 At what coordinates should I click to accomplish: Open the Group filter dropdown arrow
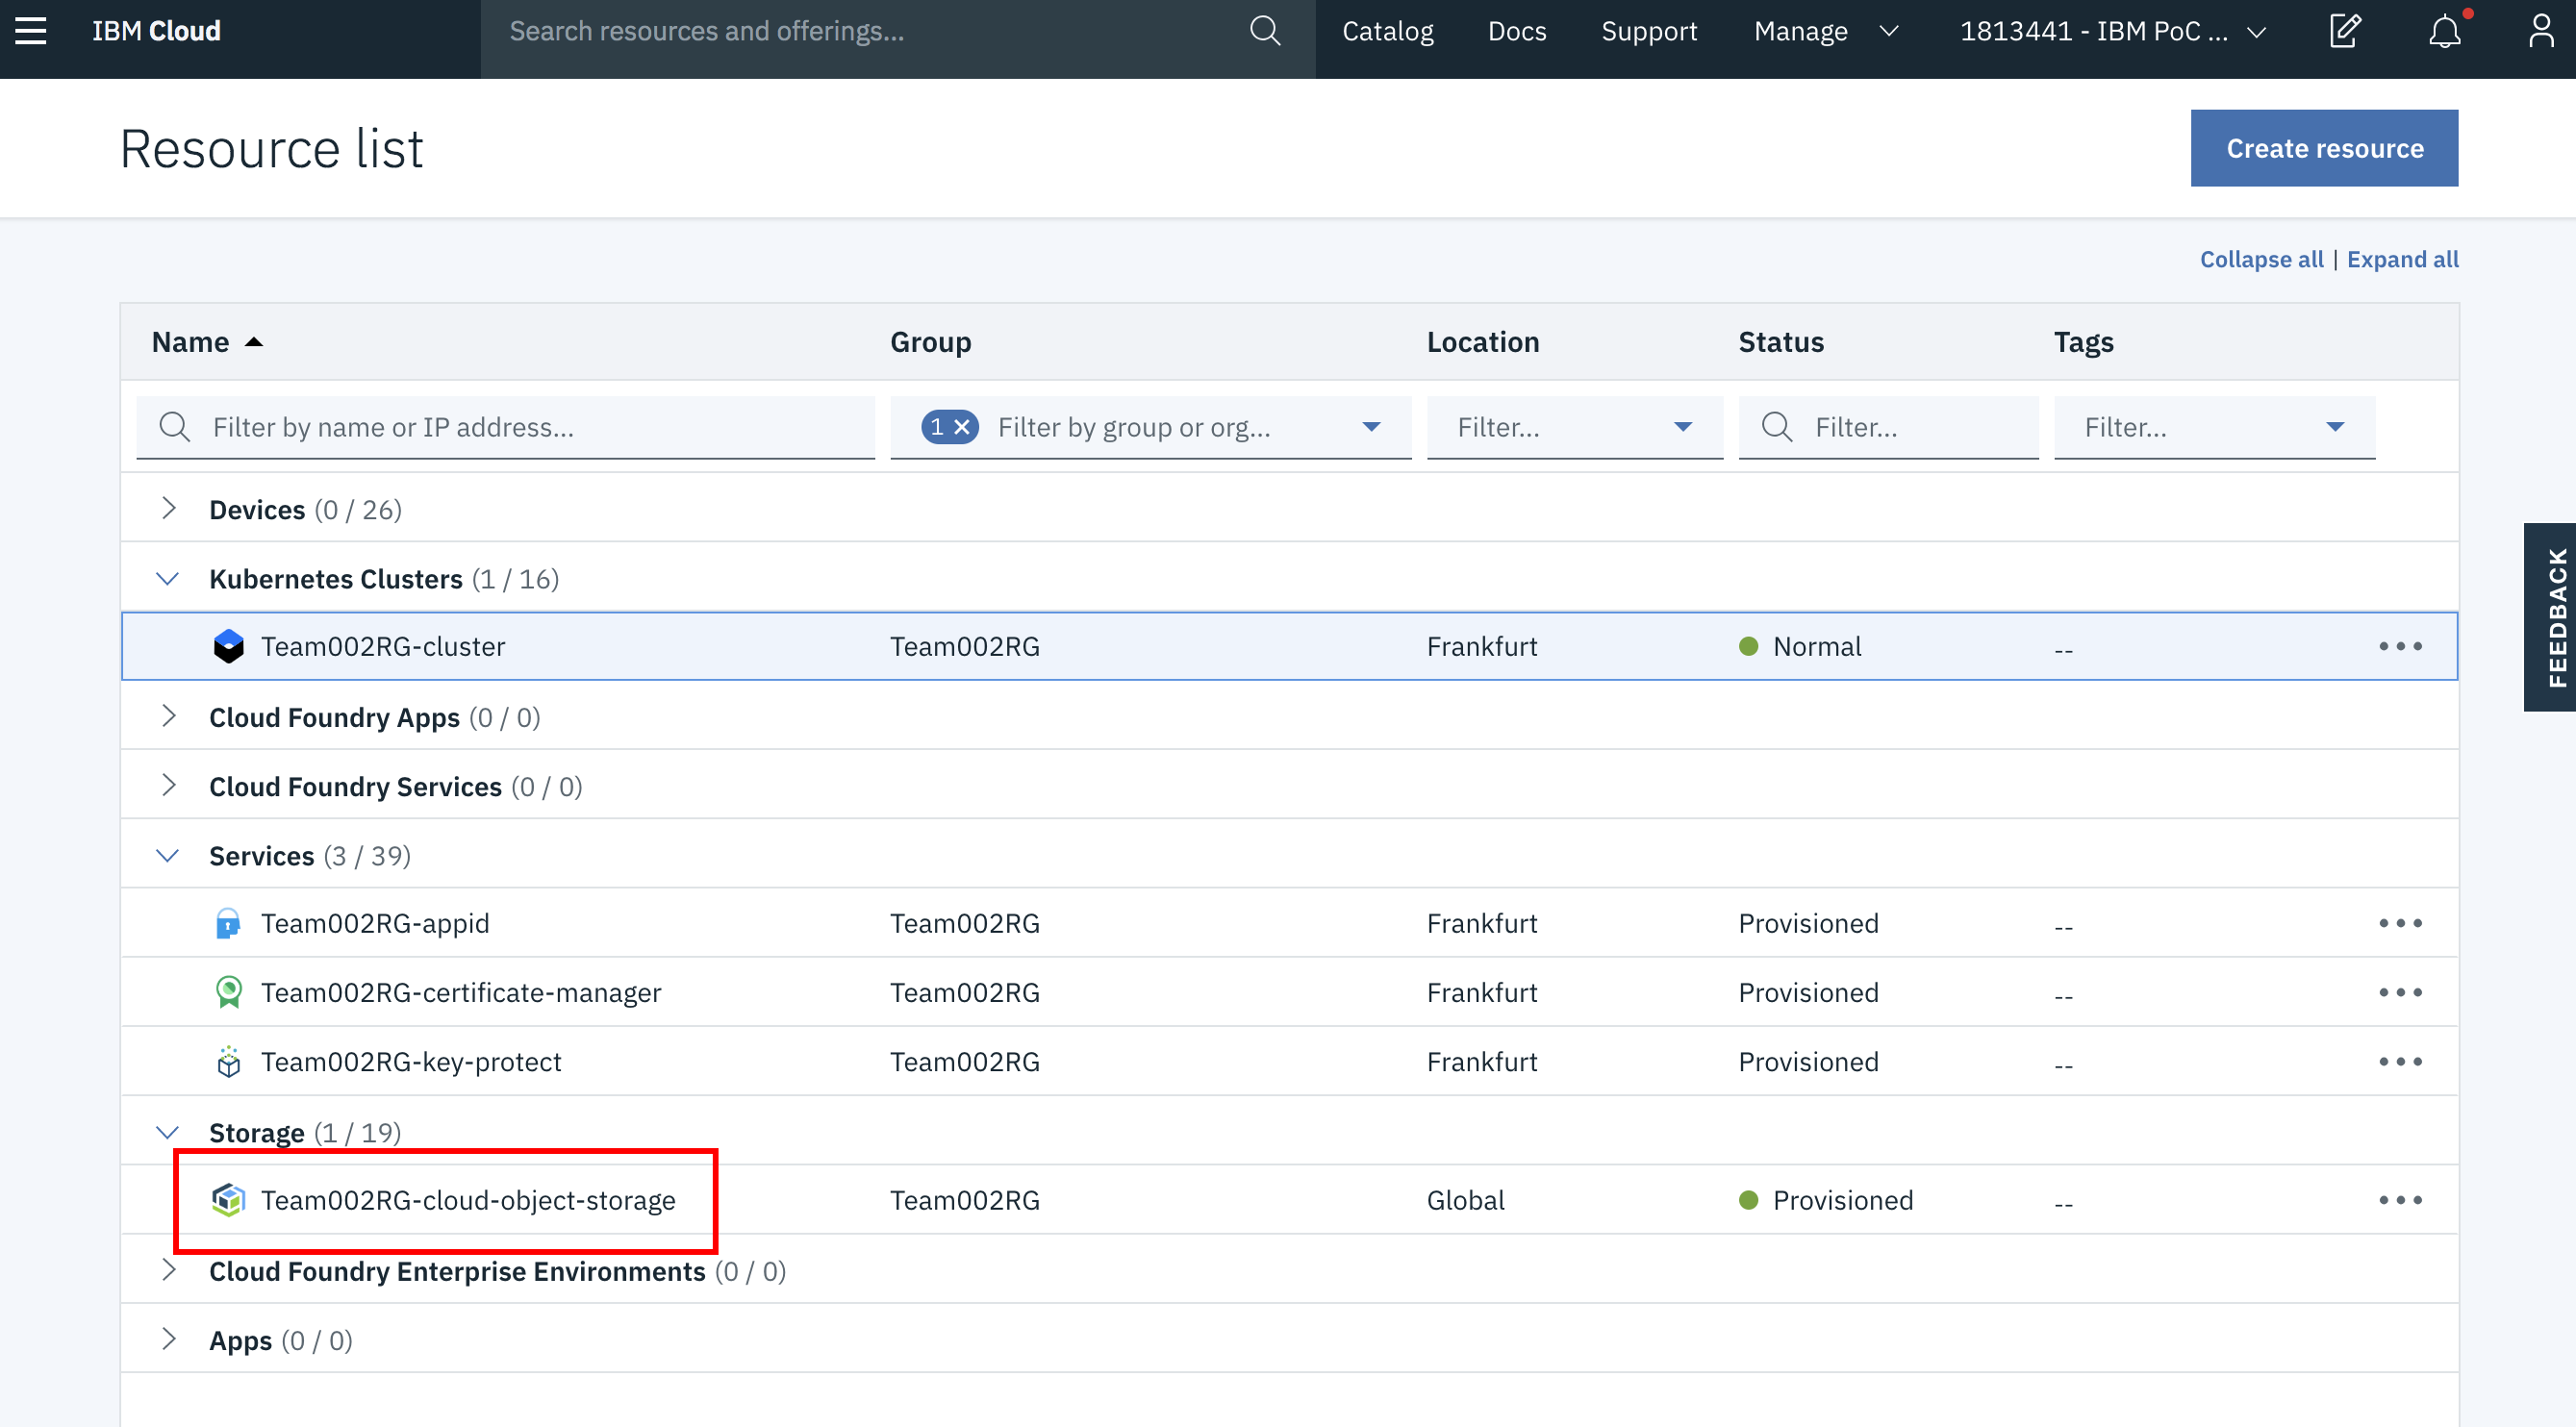pyautogui.click(x=1371, y=427)
